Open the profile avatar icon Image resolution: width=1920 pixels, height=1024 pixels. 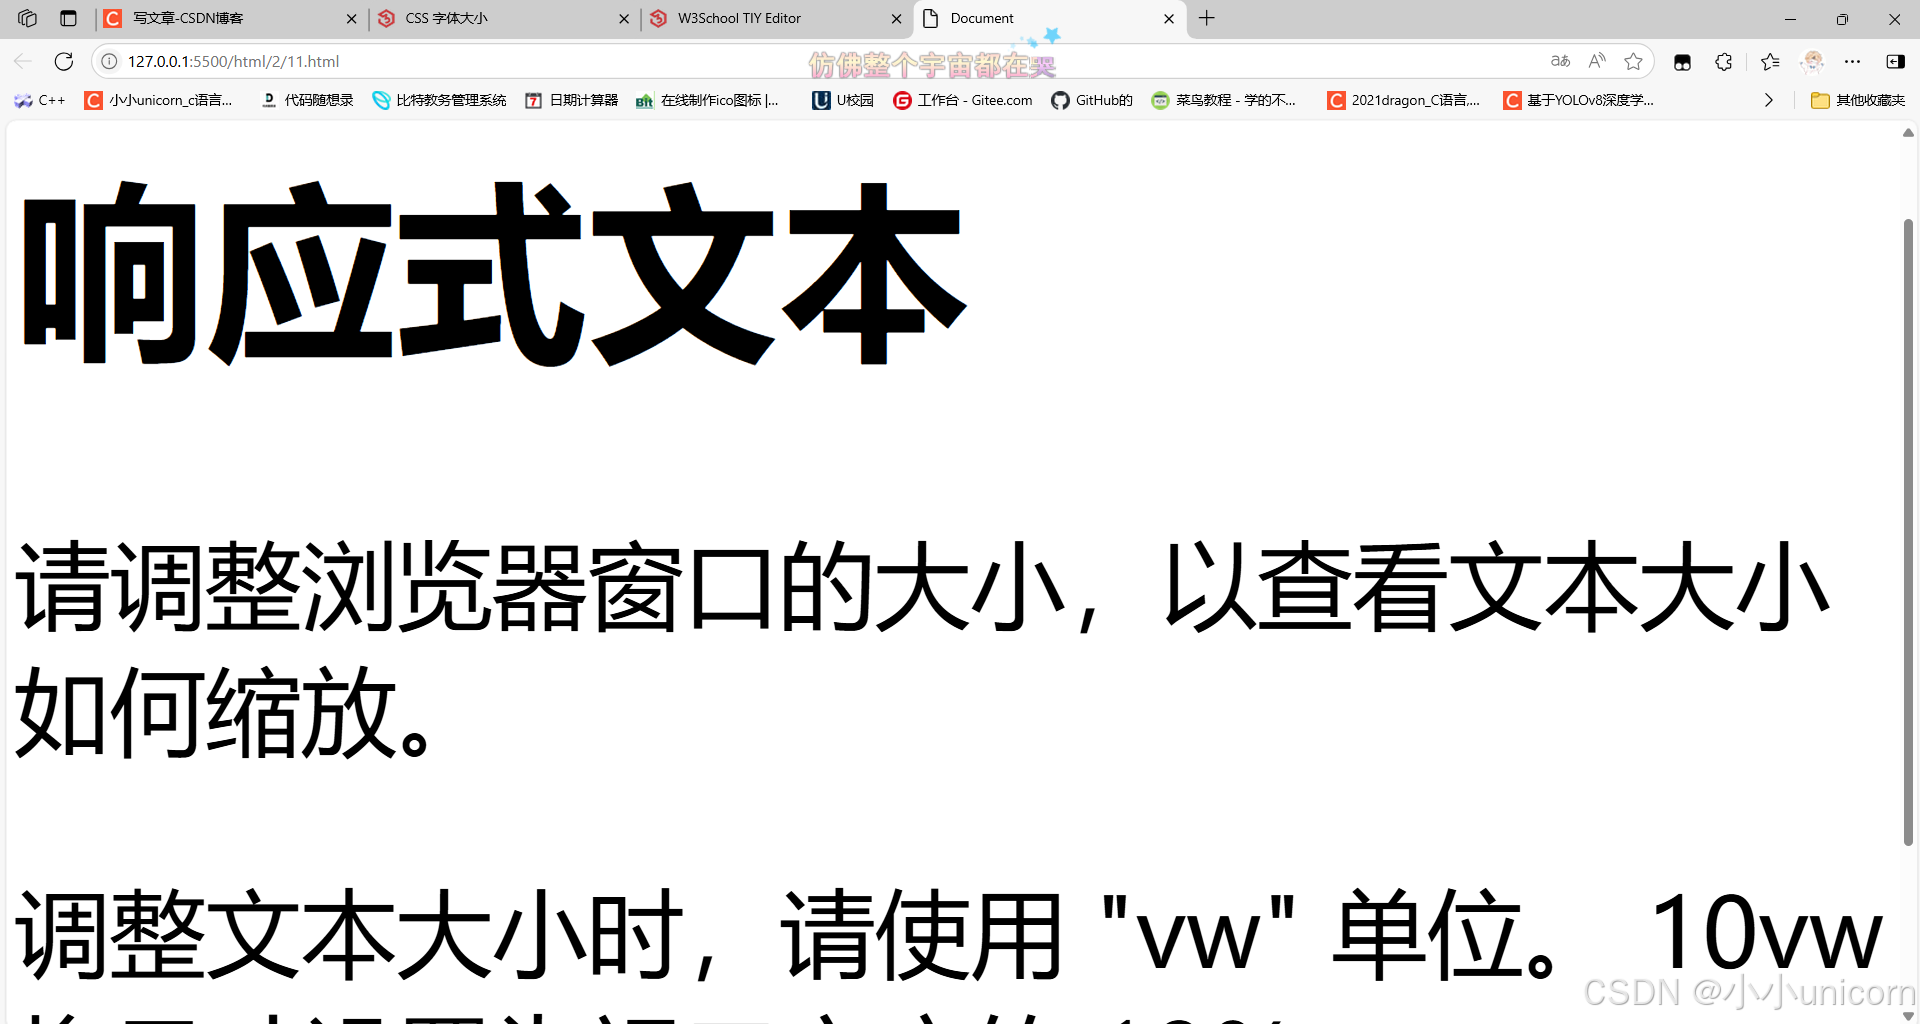[1812, 62]
